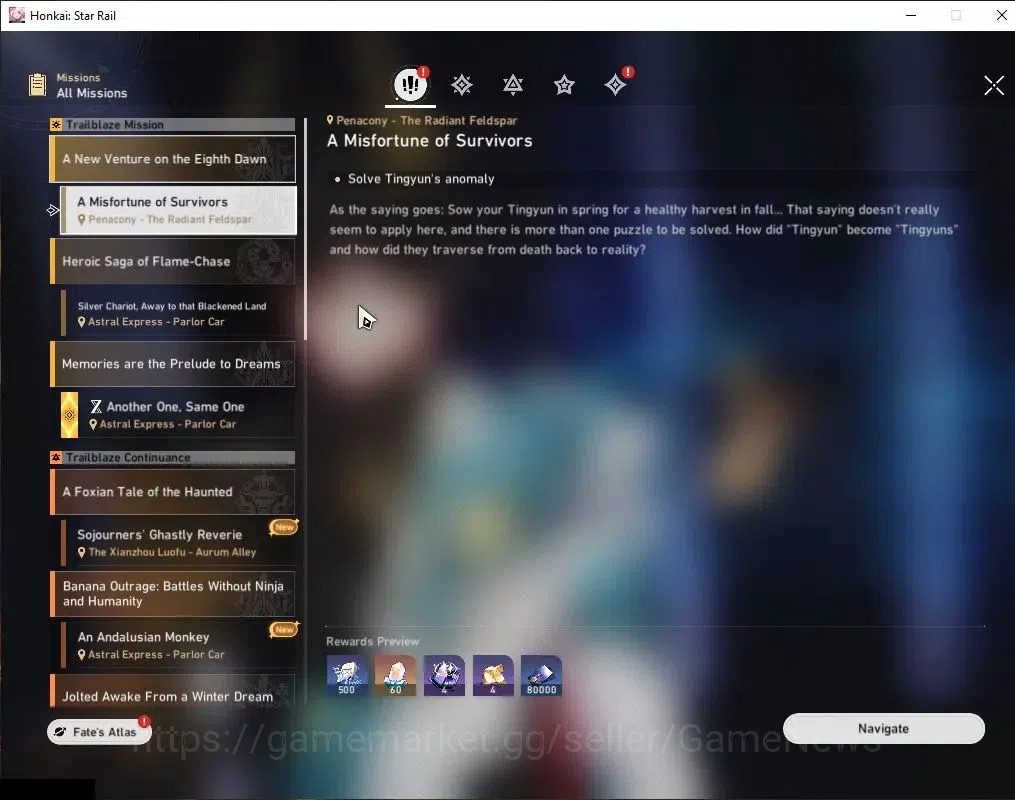1015x800 pixels.
Task: Open the four-point star tab with alert
Action: (616, 84)
